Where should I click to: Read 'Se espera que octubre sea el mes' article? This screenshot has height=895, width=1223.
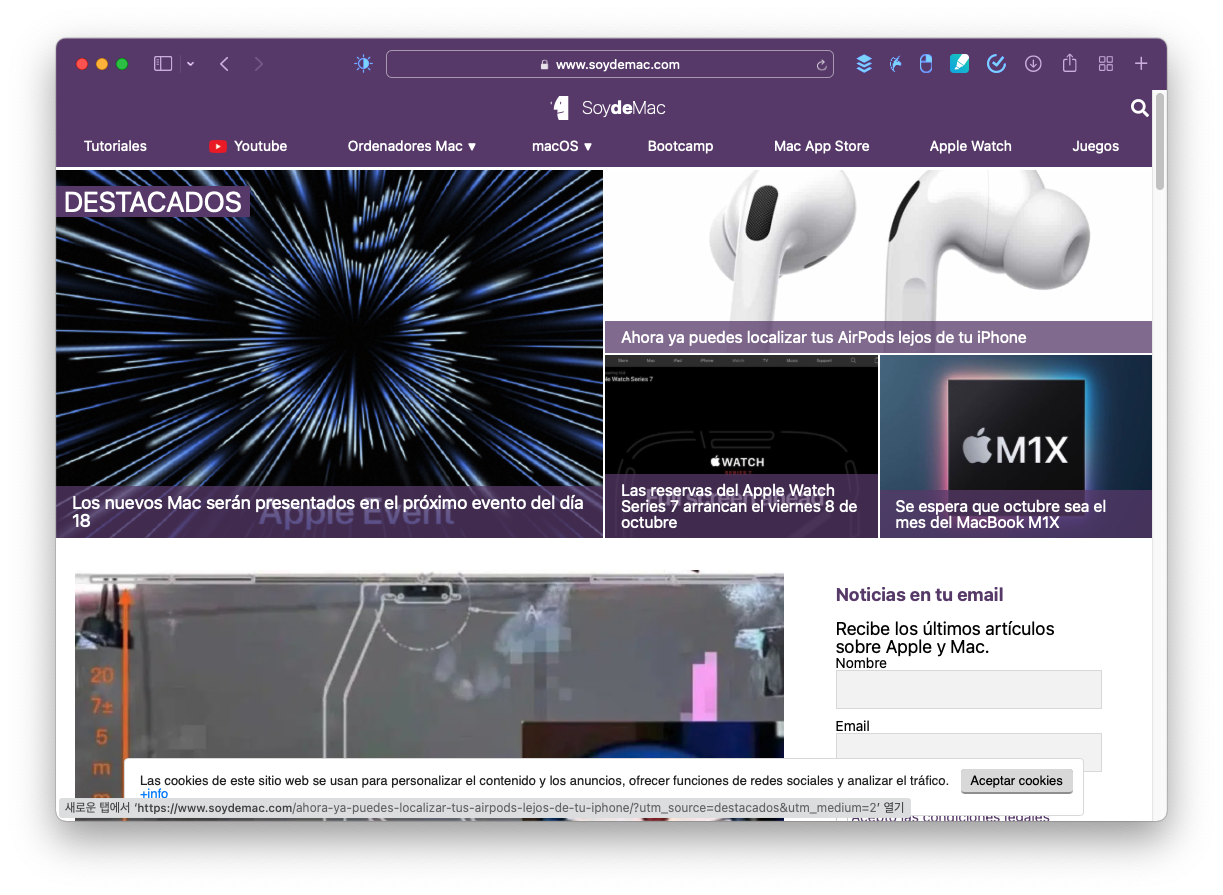tap(1000, 514)
